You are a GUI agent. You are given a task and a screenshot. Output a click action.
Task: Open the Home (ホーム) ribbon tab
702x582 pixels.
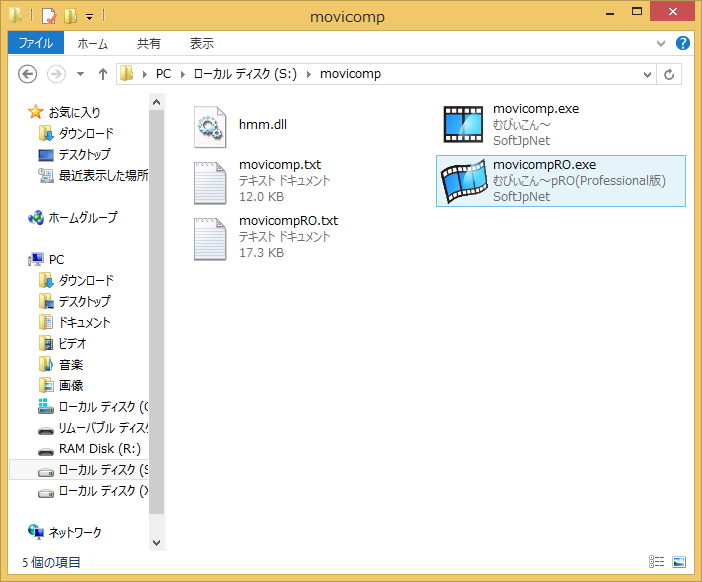[x=93, y=43]
